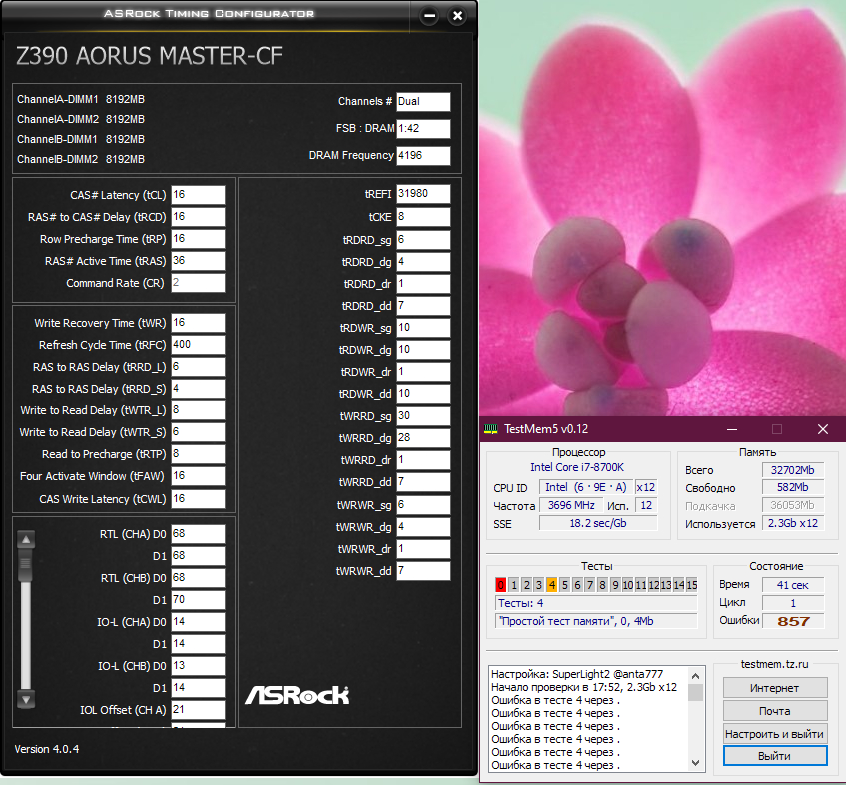Image resolution: width=846 pixels, height=785 pixels.
Task: Close the TestMem5 window
Action: click(822, 429)
